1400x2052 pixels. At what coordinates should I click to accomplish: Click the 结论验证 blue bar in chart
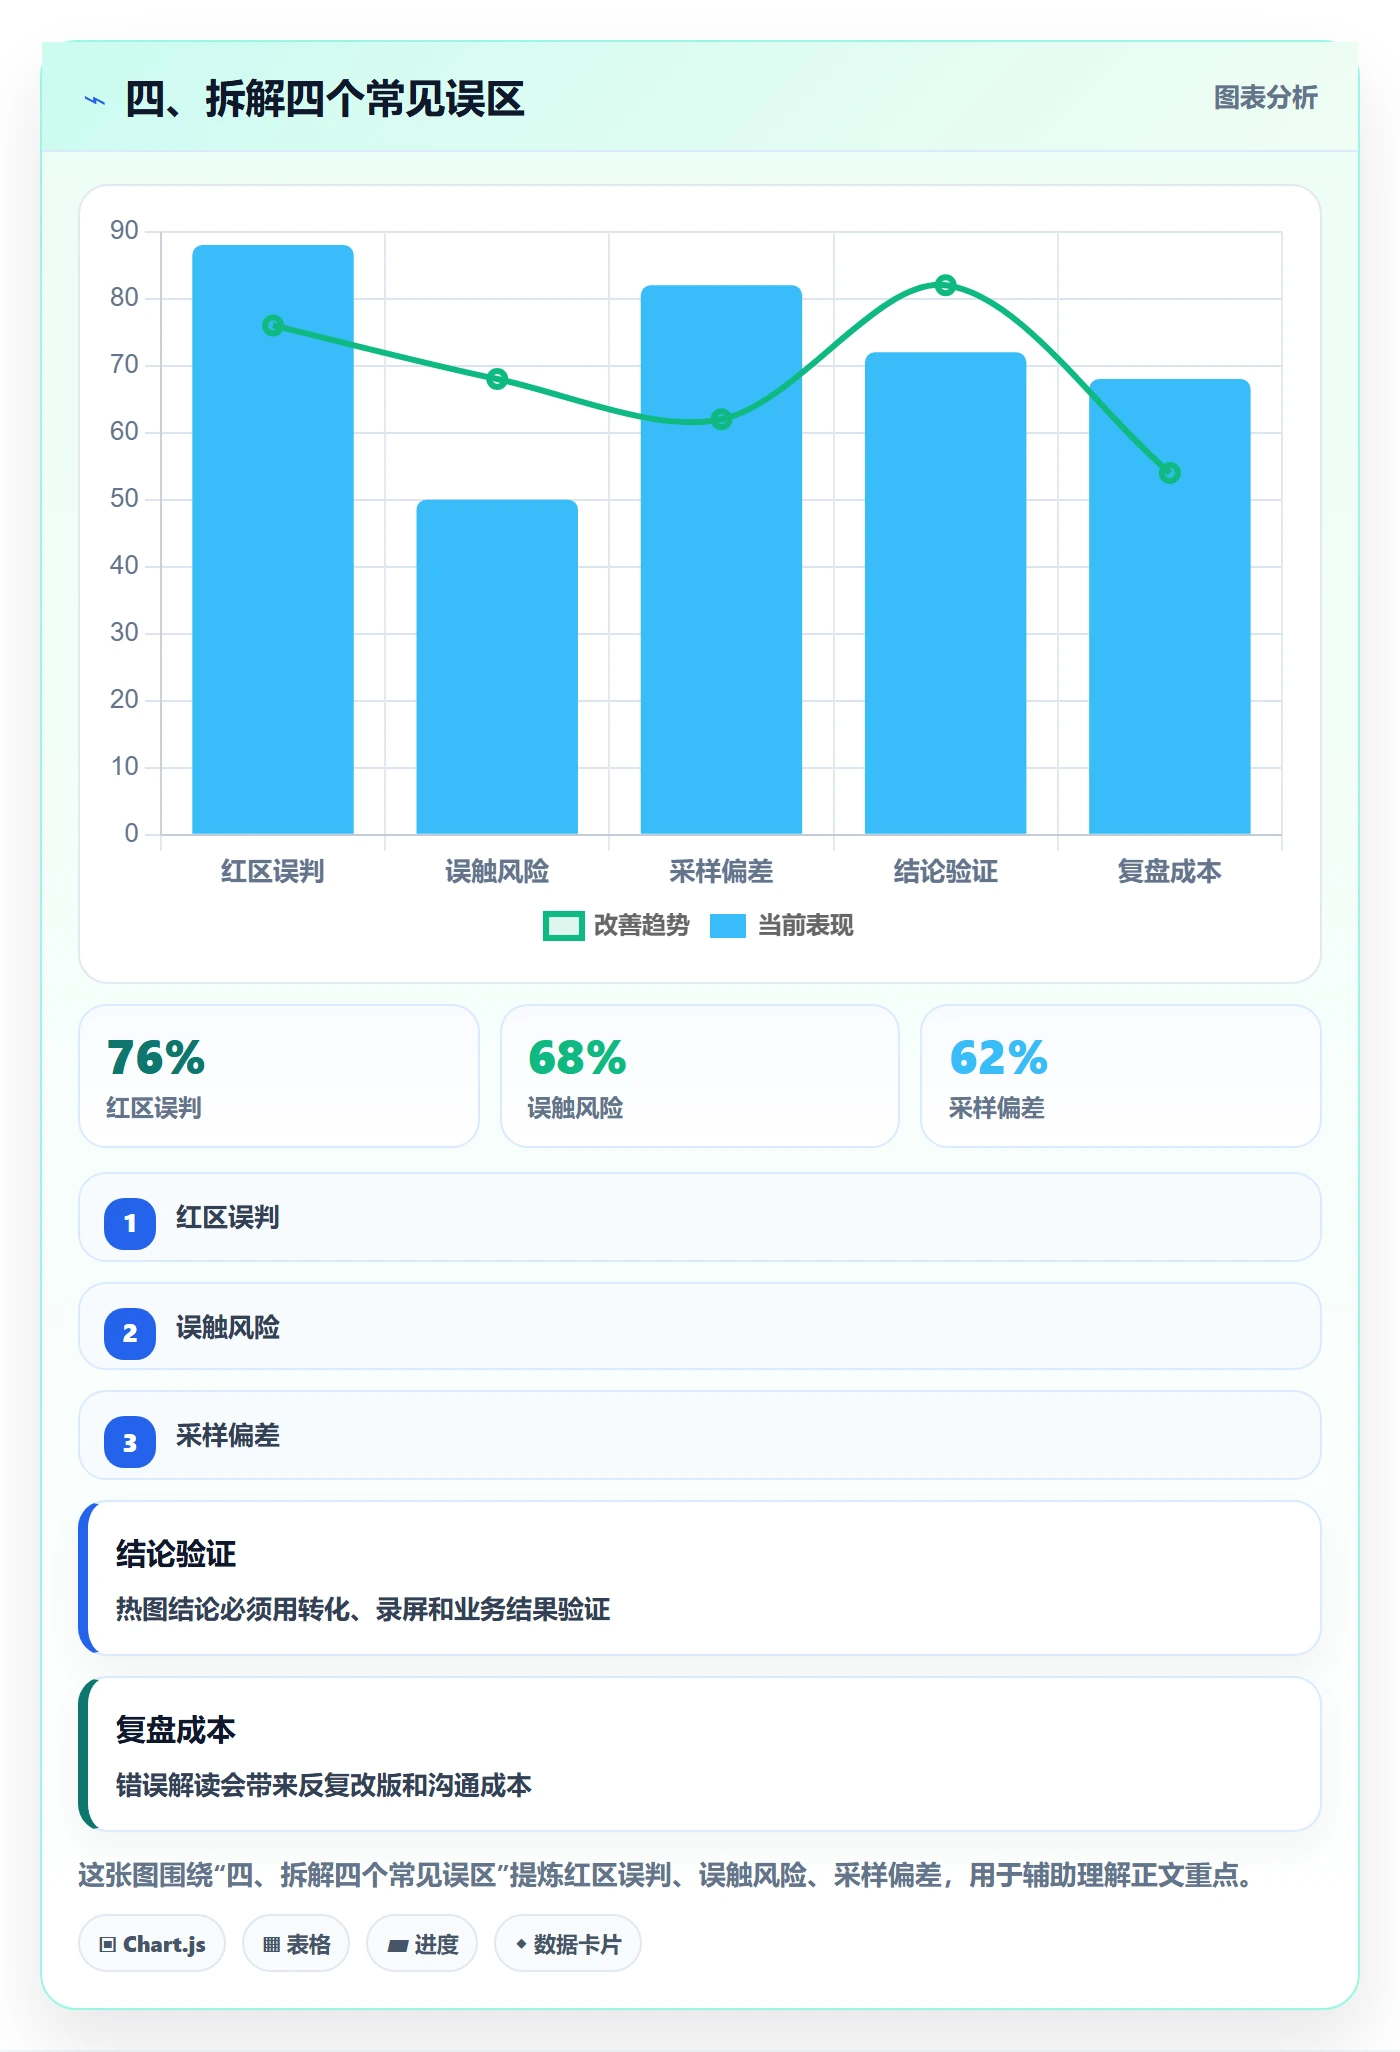point(945,593)
